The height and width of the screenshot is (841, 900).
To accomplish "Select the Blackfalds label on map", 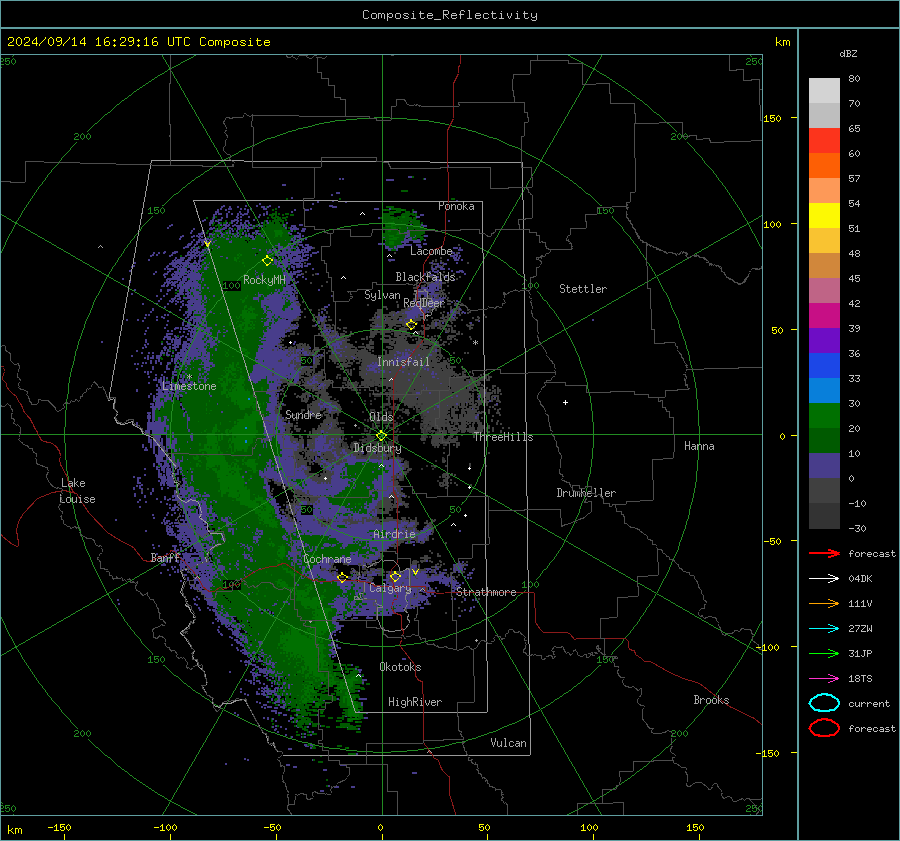I will [425, 277].
